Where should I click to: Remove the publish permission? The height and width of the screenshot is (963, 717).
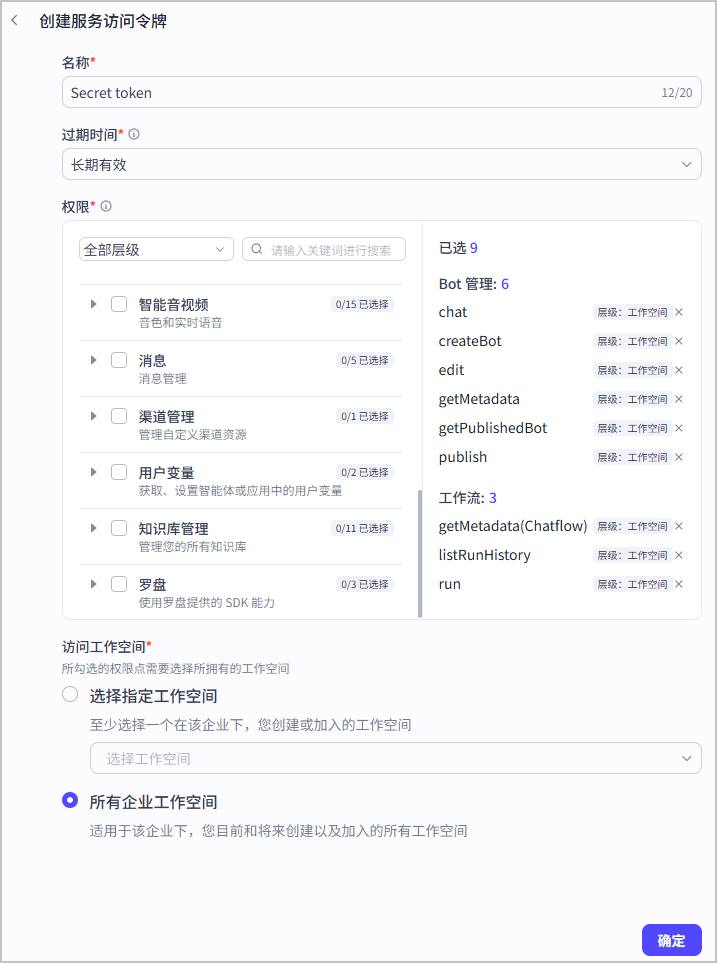click(x=679, y=457)
